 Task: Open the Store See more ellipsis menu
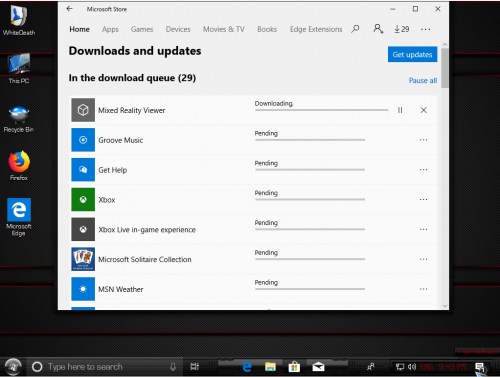pos(425,29)
